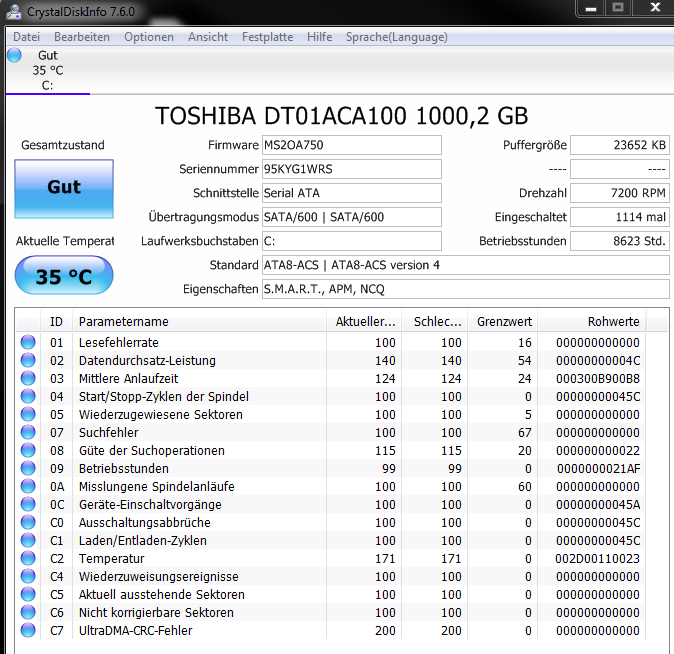
Task: Click the status orb for Laden/Entladen-Zyklen row
Action: tap(28, 540)
